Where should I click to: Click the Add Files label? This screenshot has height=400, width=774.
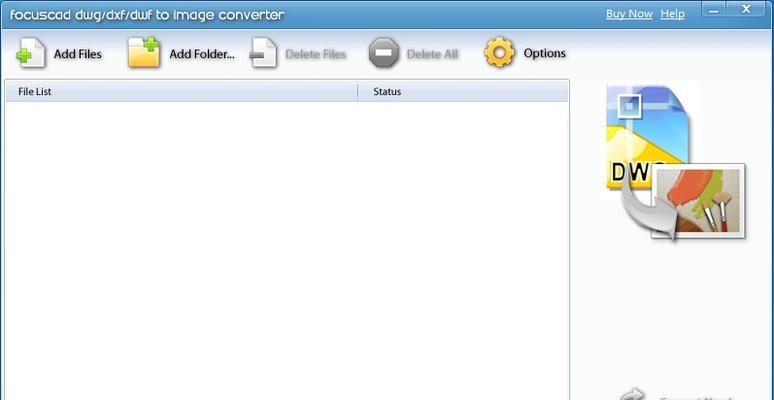(x=78, y=54)
